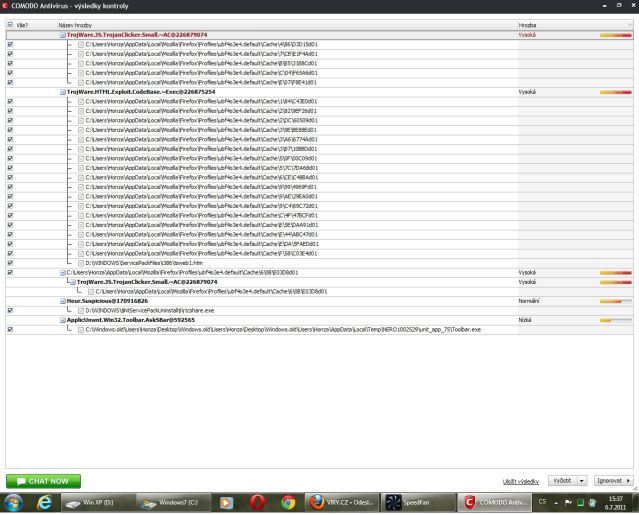The image size is (639, 515).
Task: Click the file icon of Toolbar.exe row
Action: coord(81,330)
